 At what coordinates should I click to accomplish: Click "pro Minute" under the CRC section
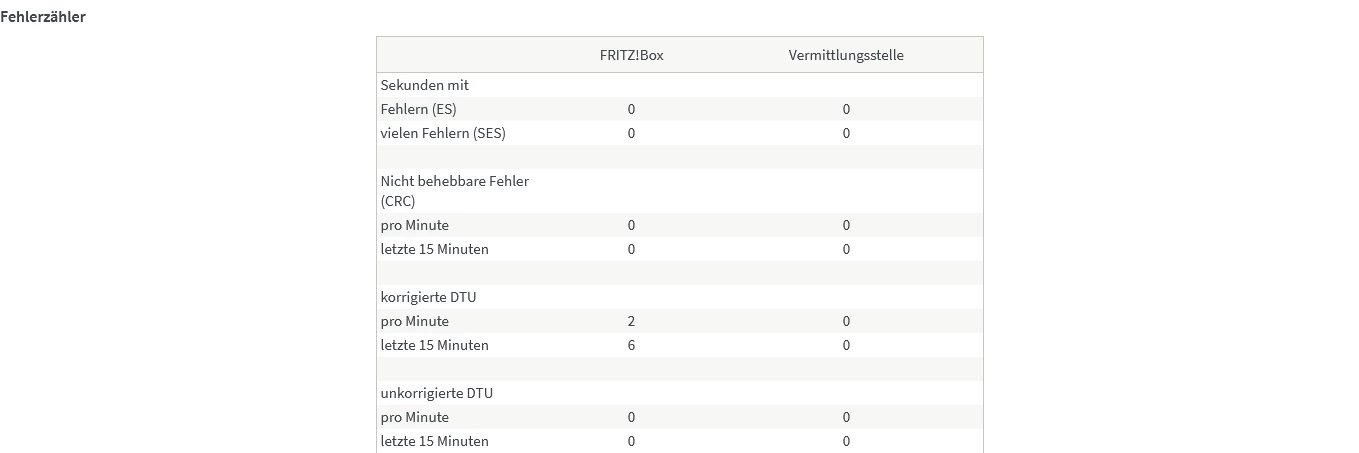(414, 225)
